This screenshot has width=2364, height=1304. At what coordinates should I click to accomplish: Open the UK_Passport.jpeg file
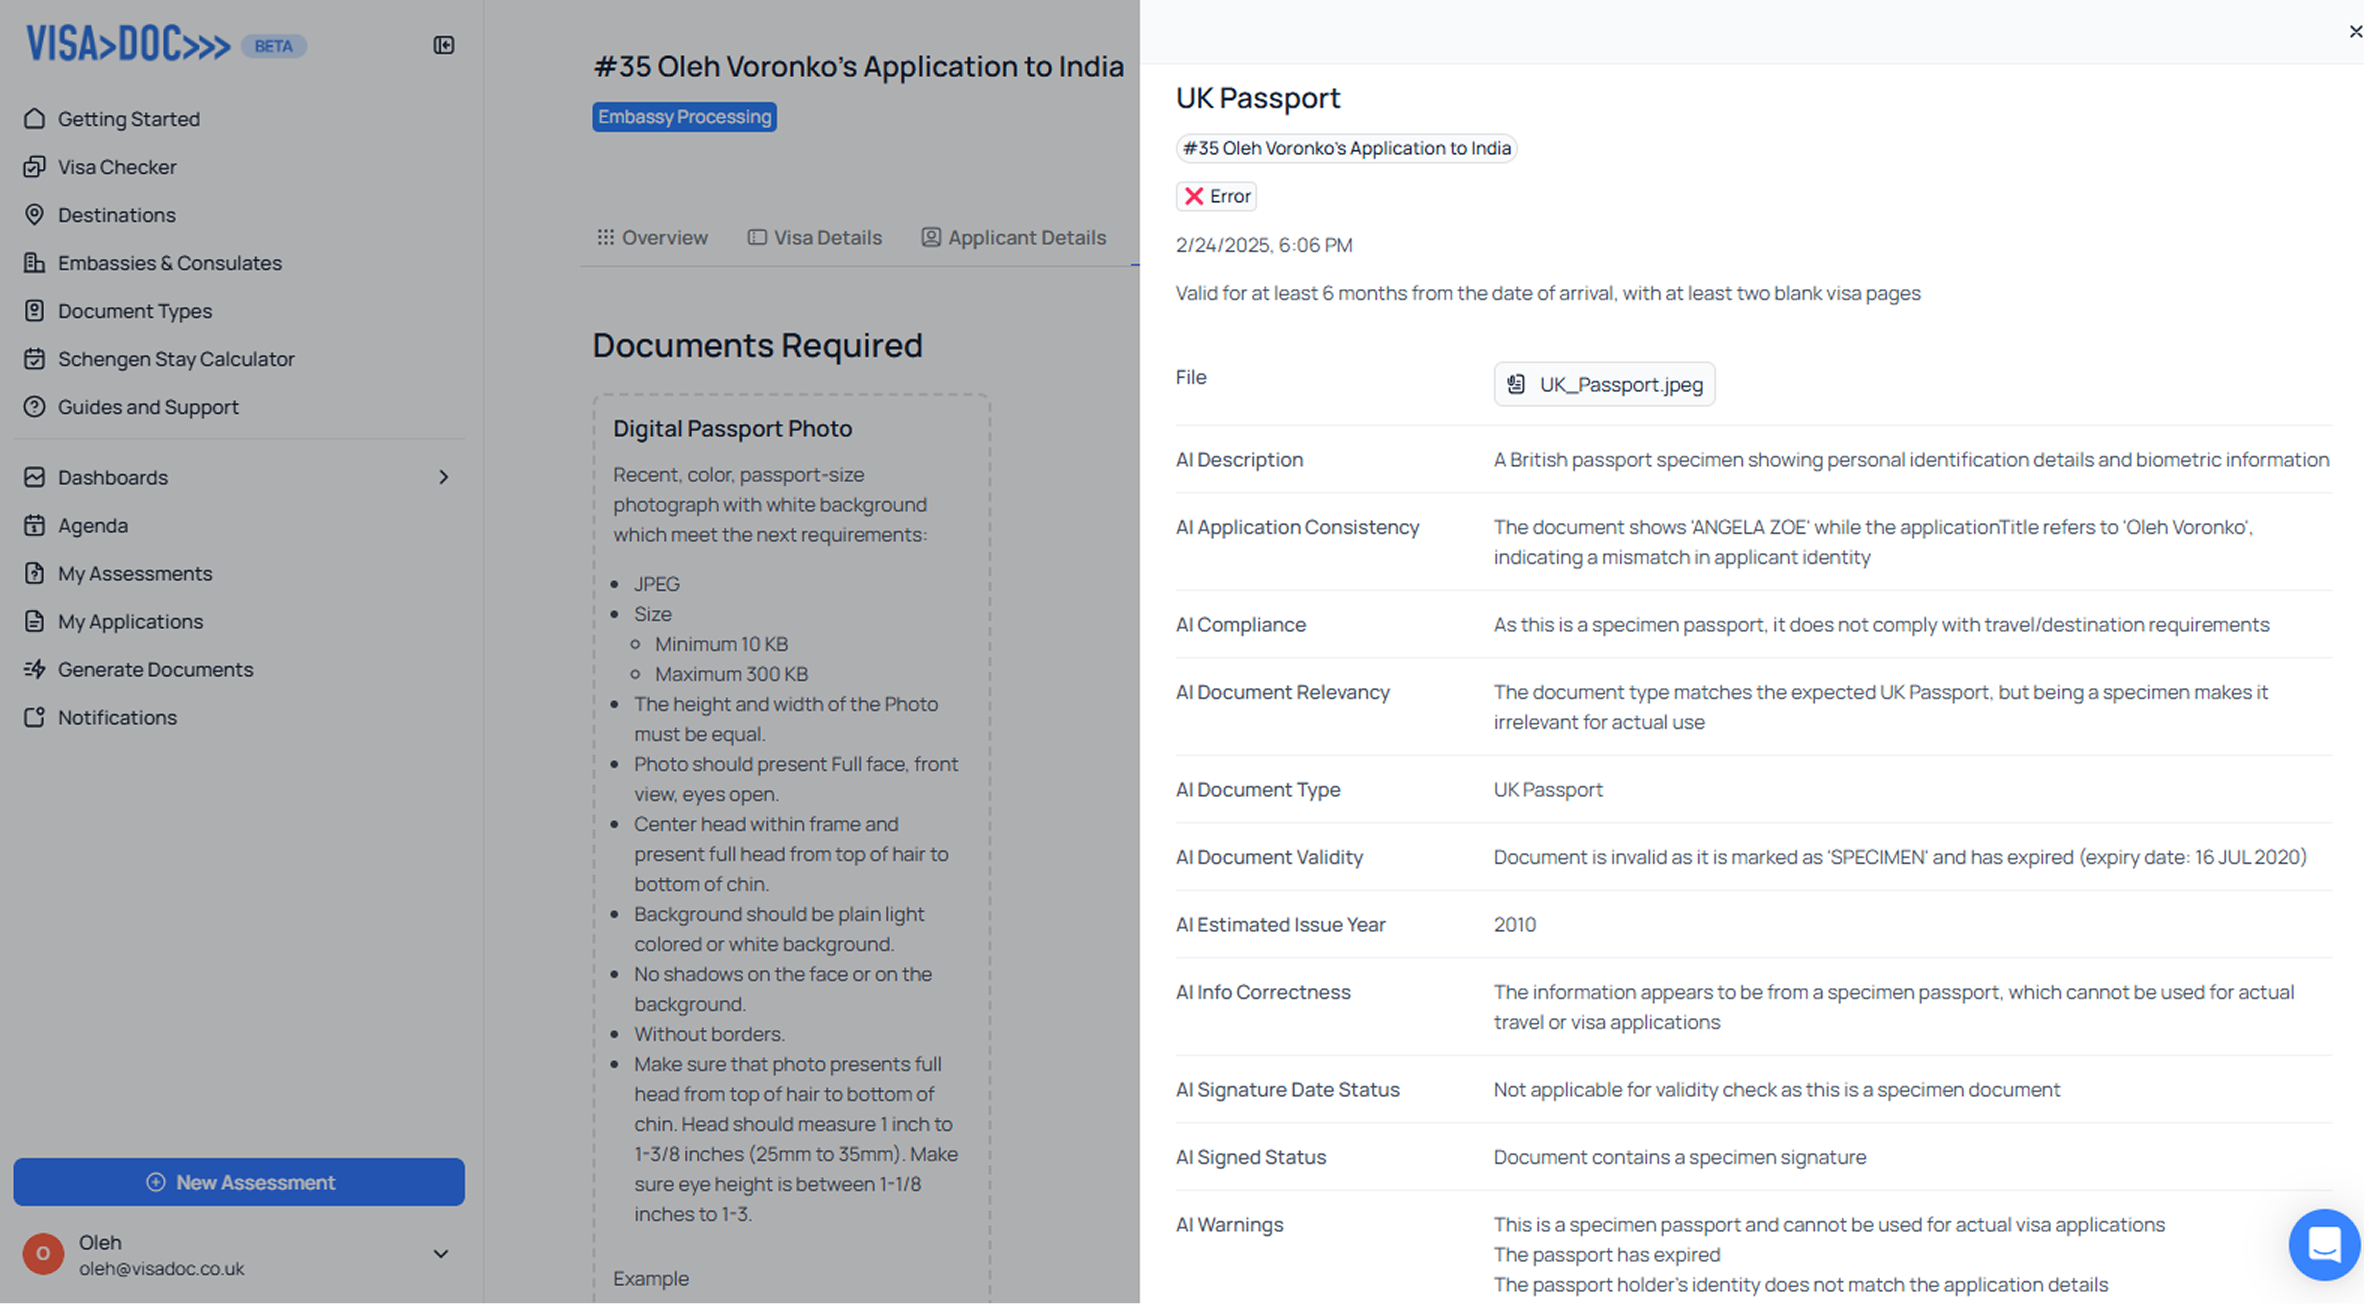coord(1604,385)
